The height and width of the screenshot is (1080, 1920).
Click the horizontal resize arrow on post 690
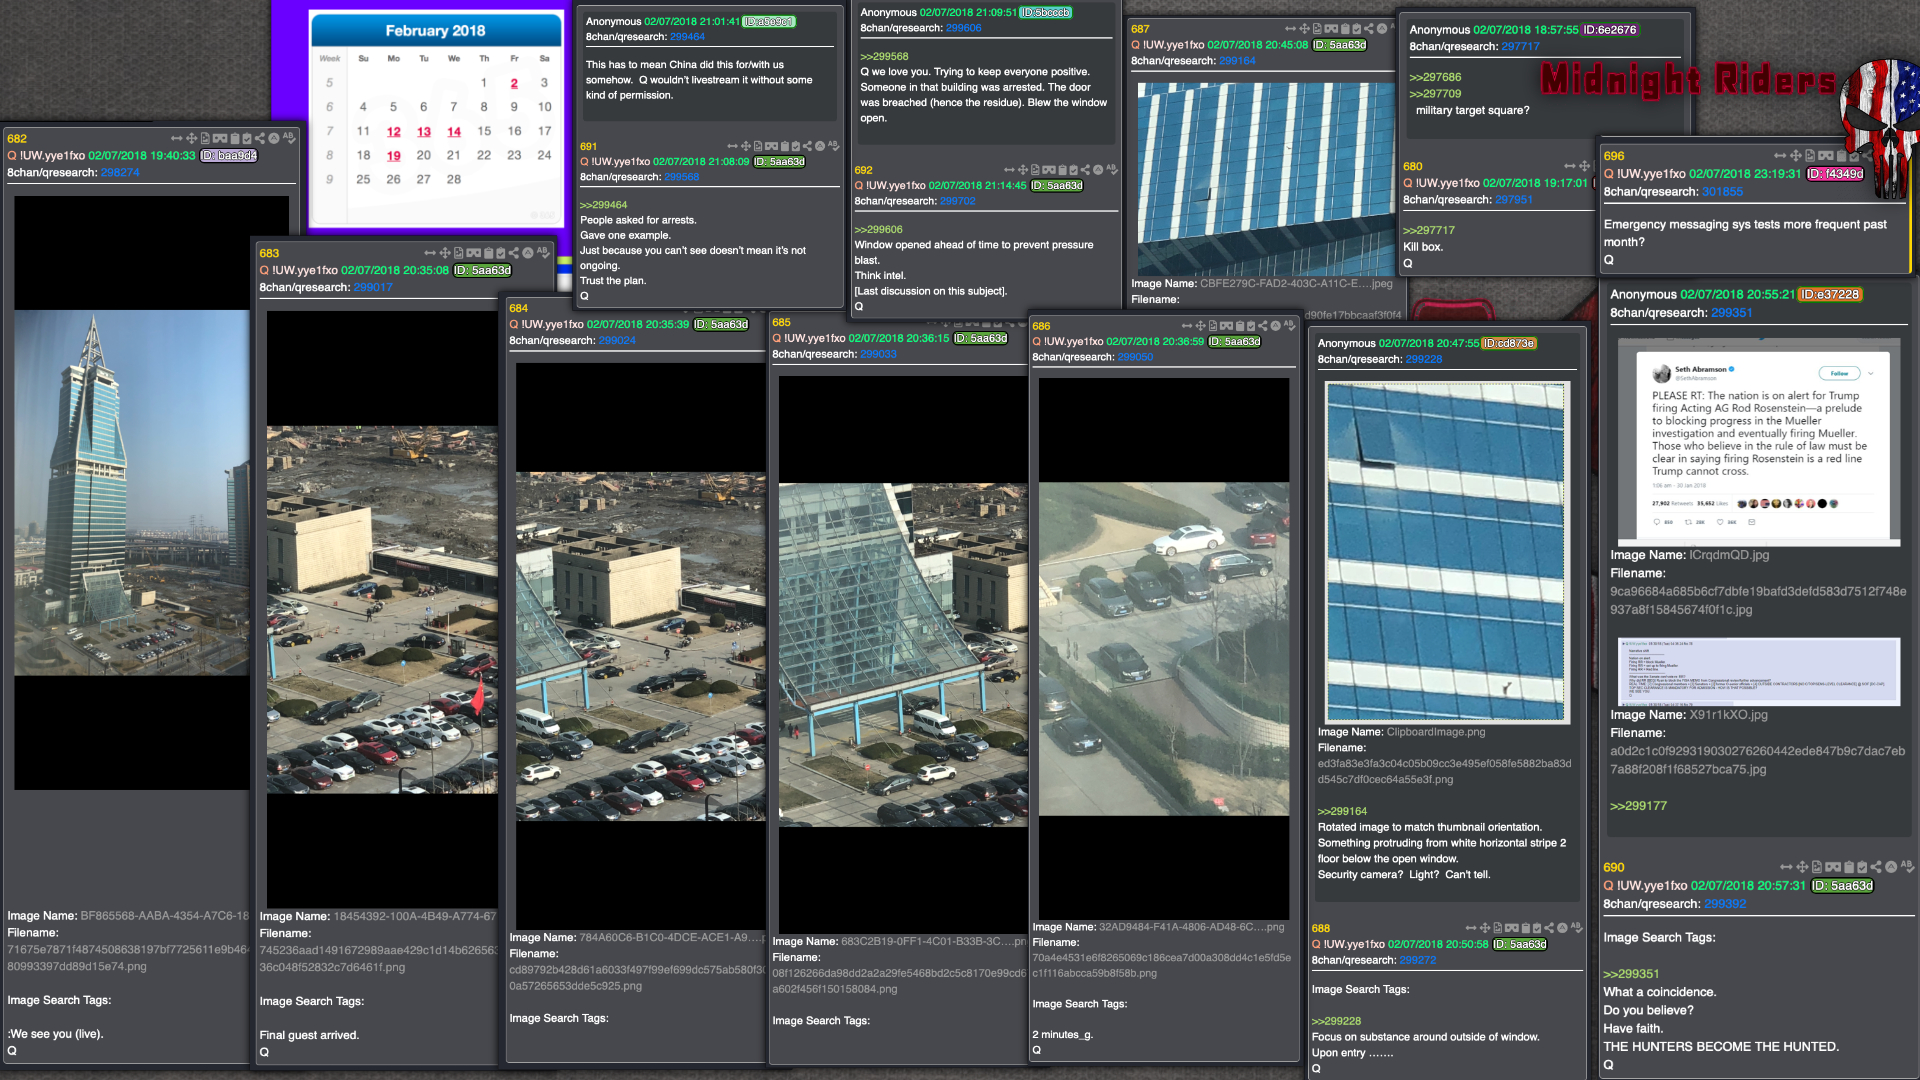[1786, 867]
